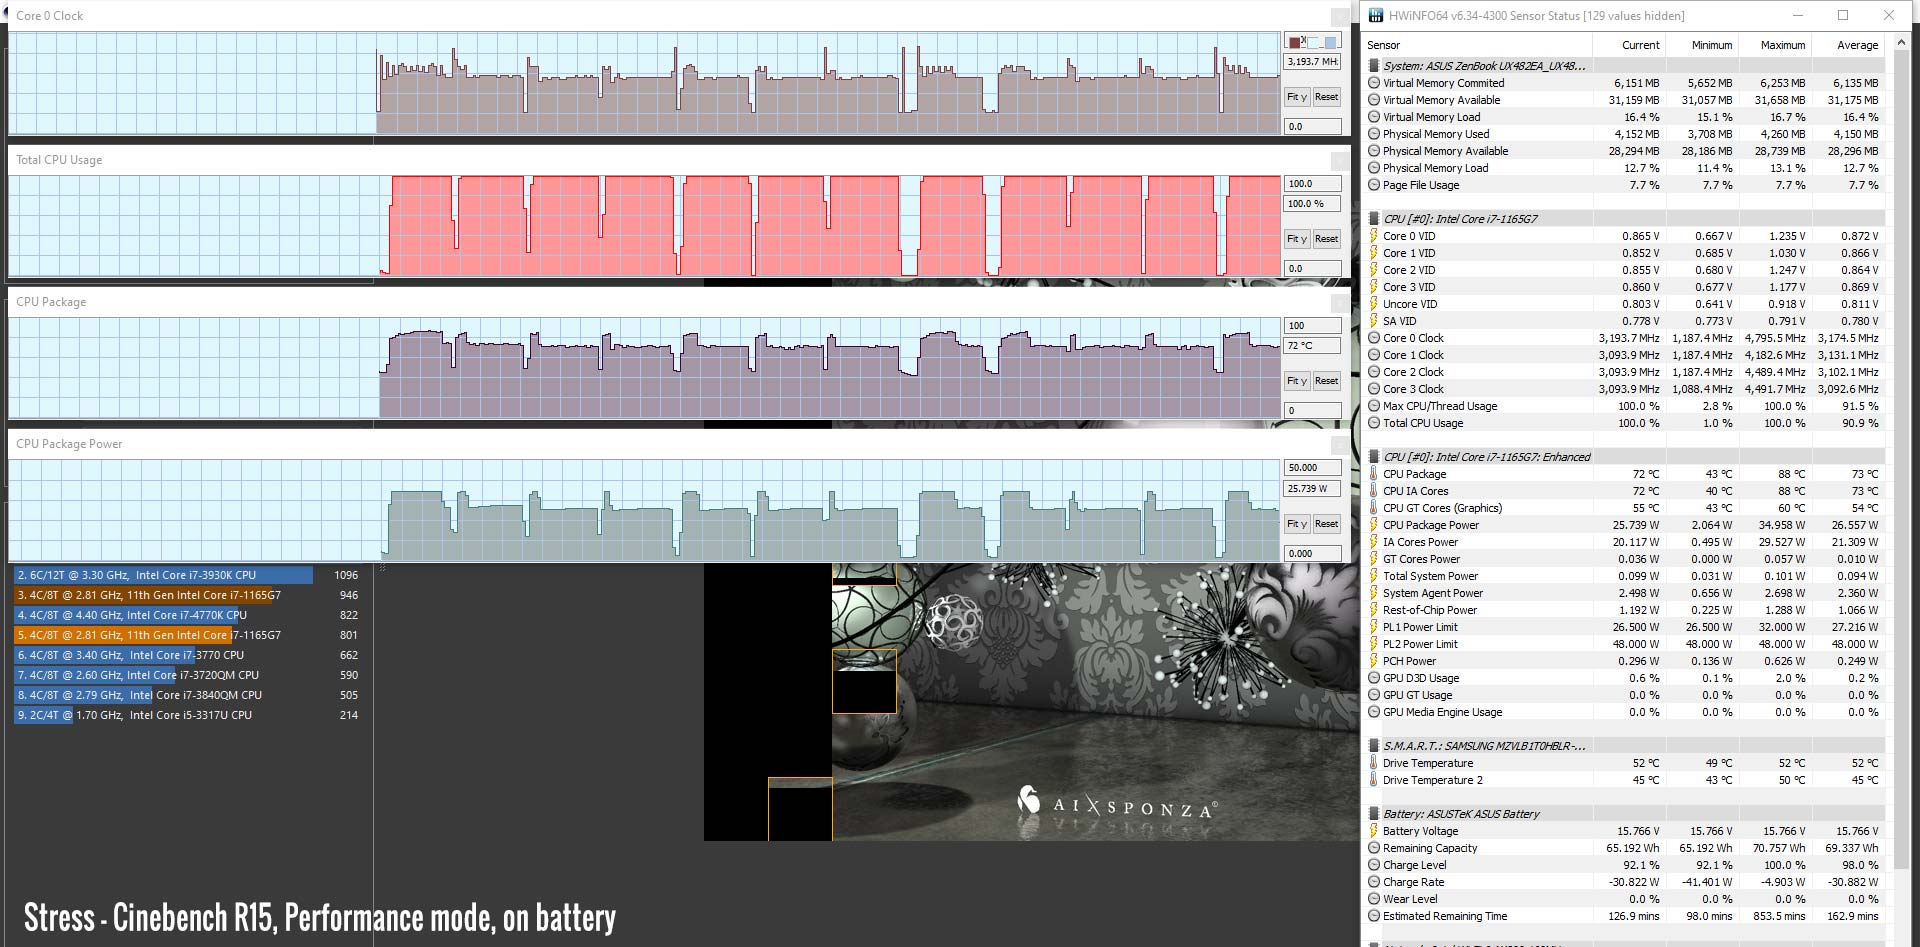
Task: Select Cinebench ranking row i7-1165G7 score 946
Action: click(x=187, y=595)
